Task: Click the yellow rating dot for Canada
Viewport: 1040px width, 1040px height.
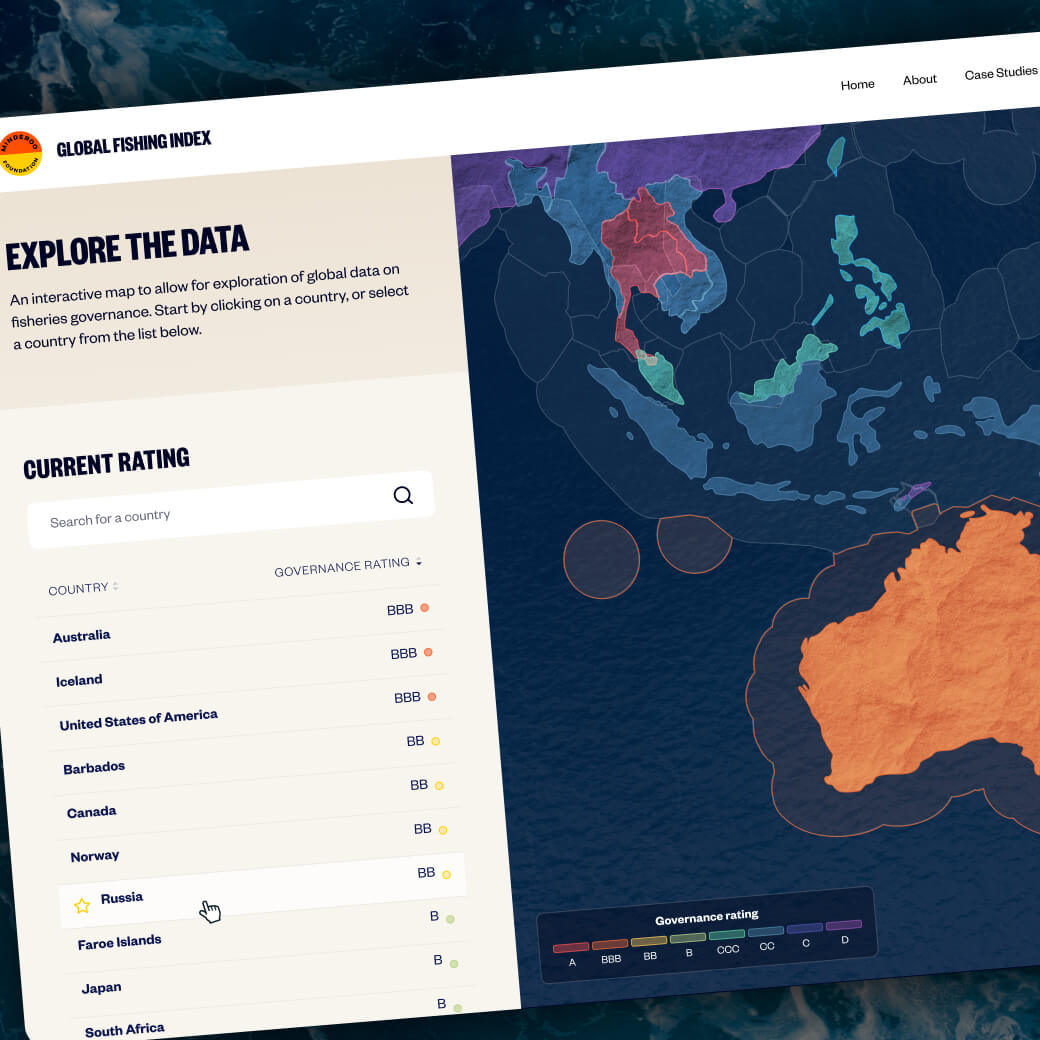Action: (x=439, y=785)
